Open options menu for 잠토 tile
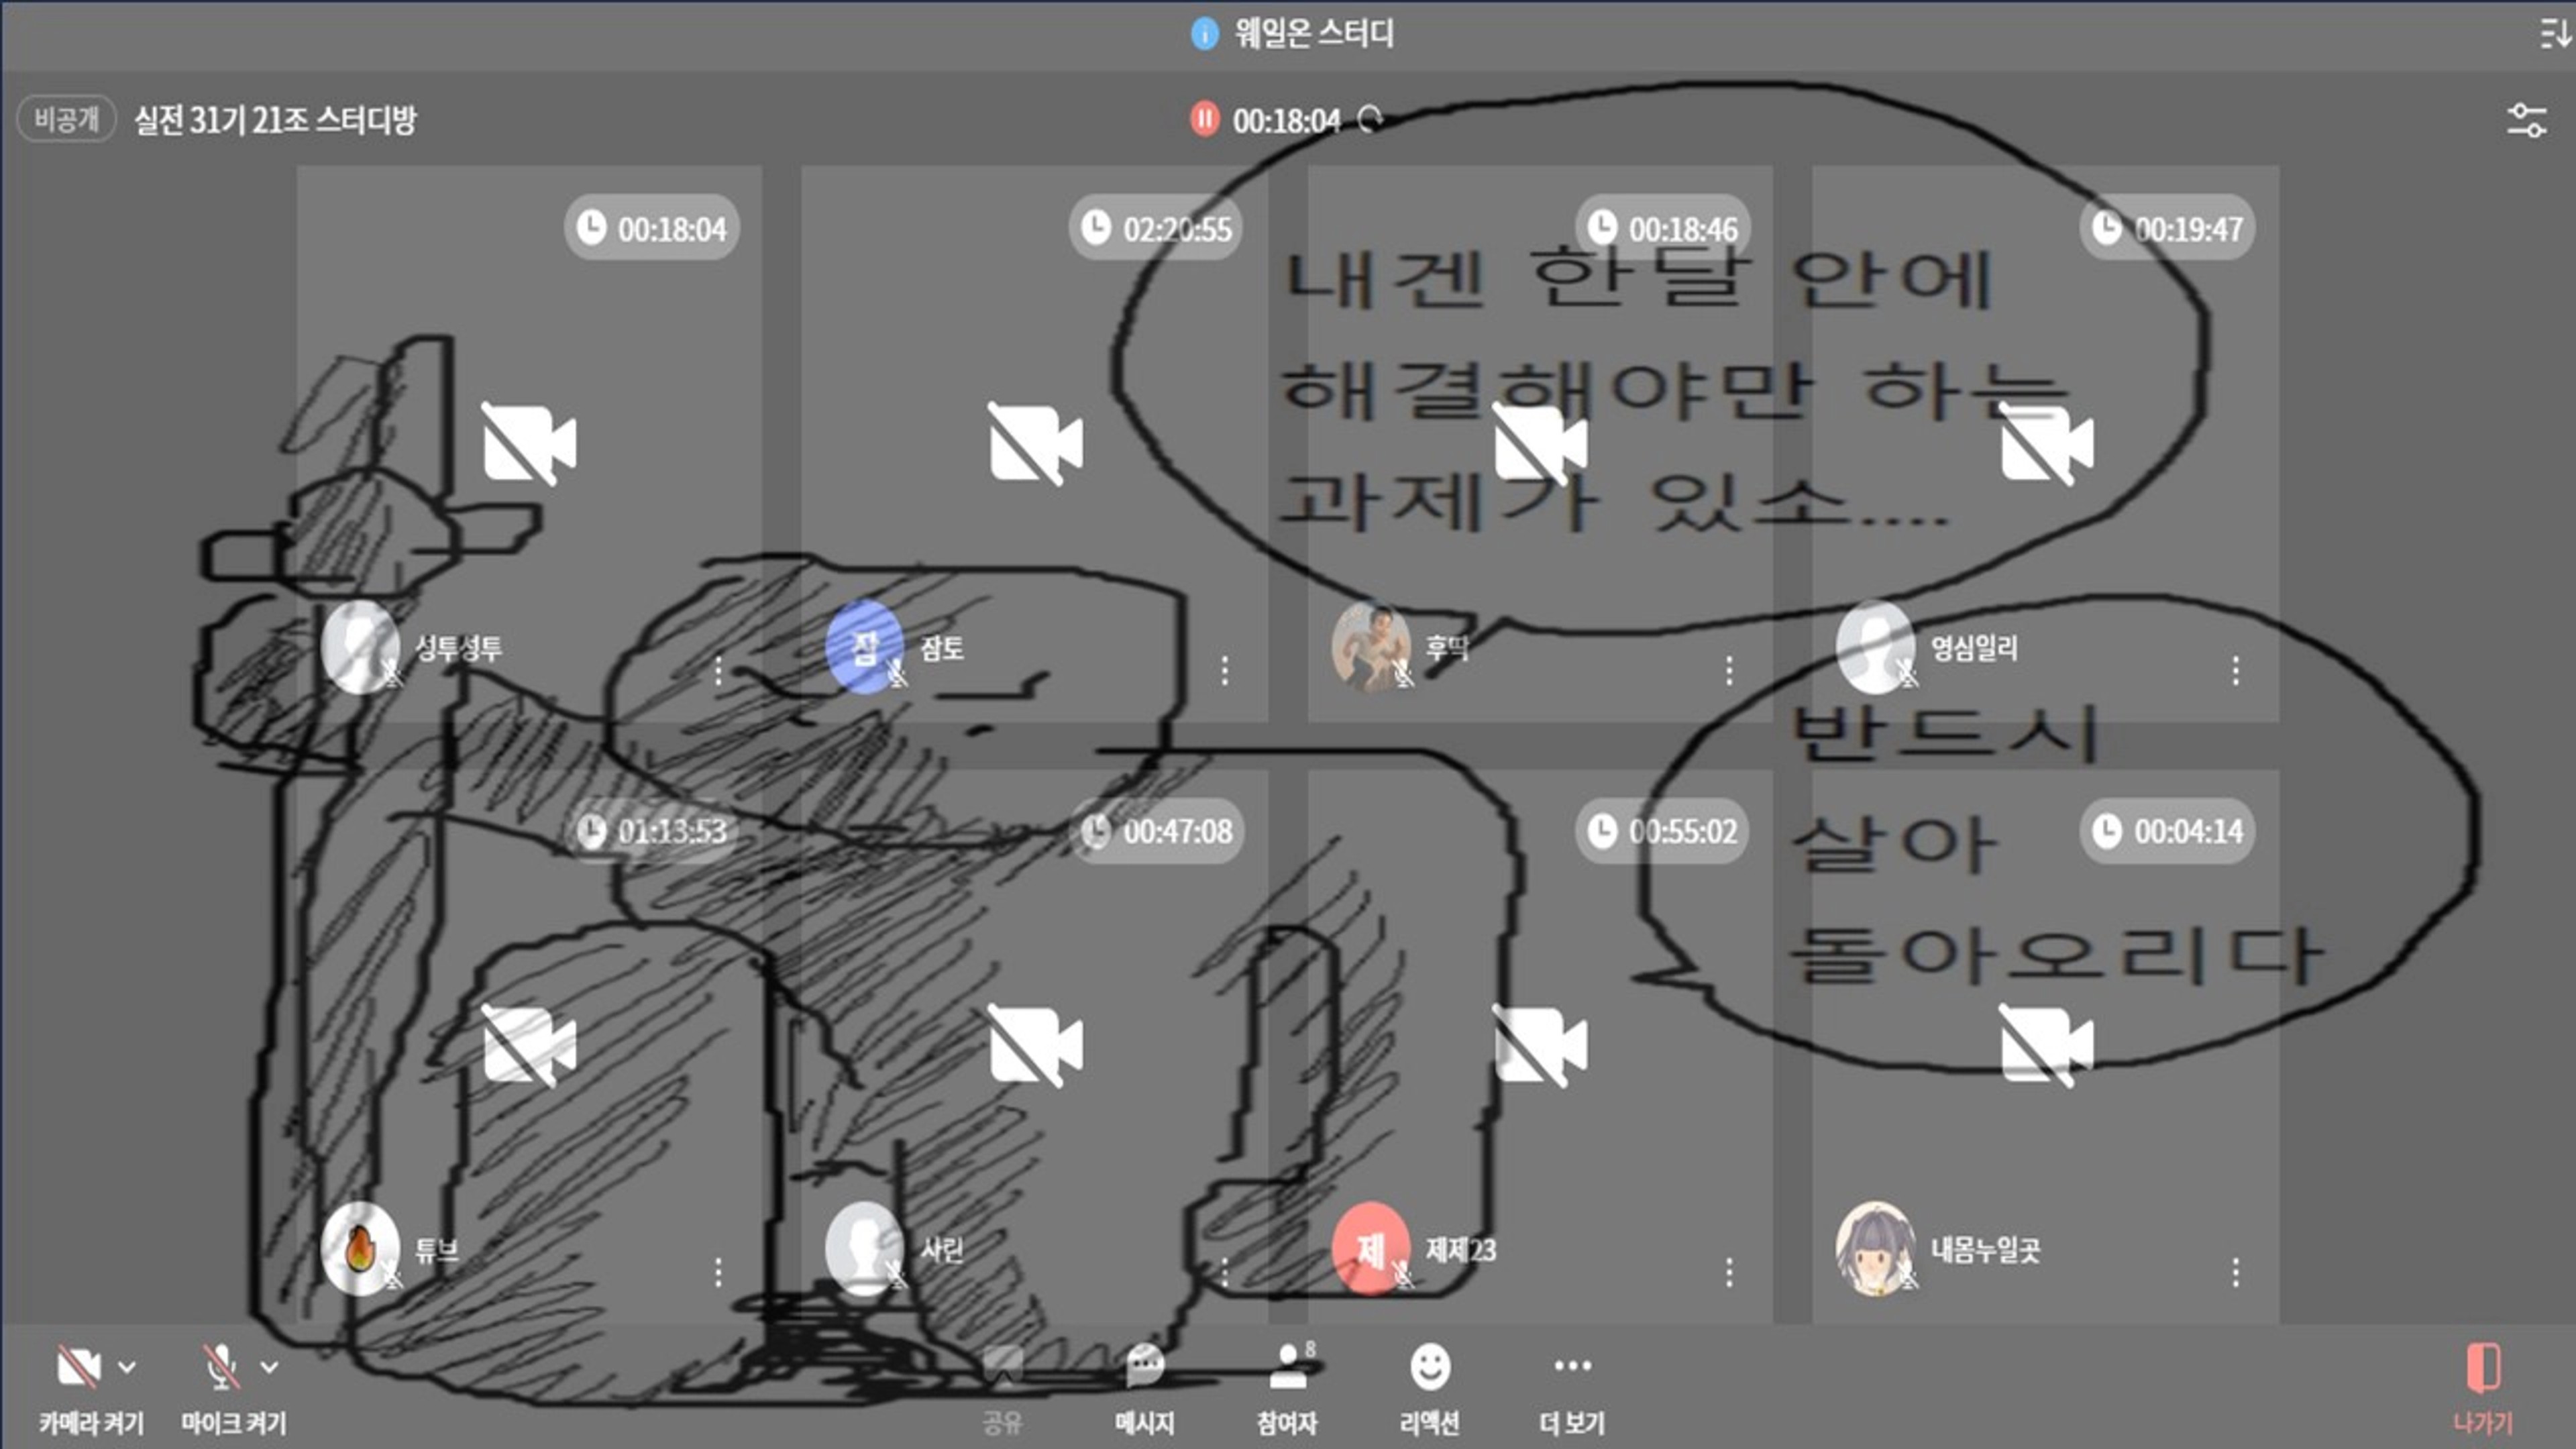 click(1225, 670)
